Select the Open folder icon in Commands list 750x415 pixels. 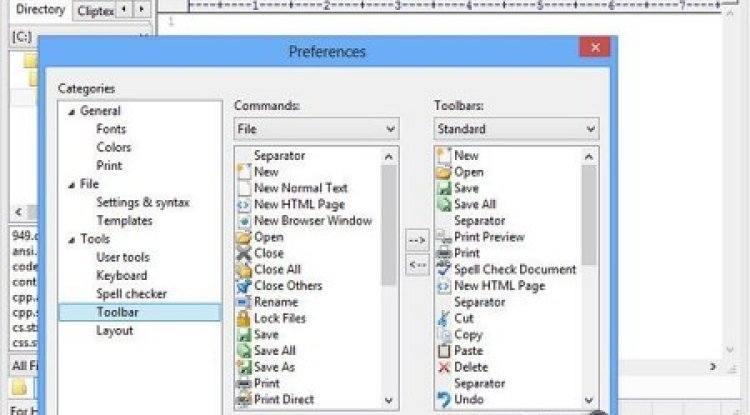click(x=243, y=237)
